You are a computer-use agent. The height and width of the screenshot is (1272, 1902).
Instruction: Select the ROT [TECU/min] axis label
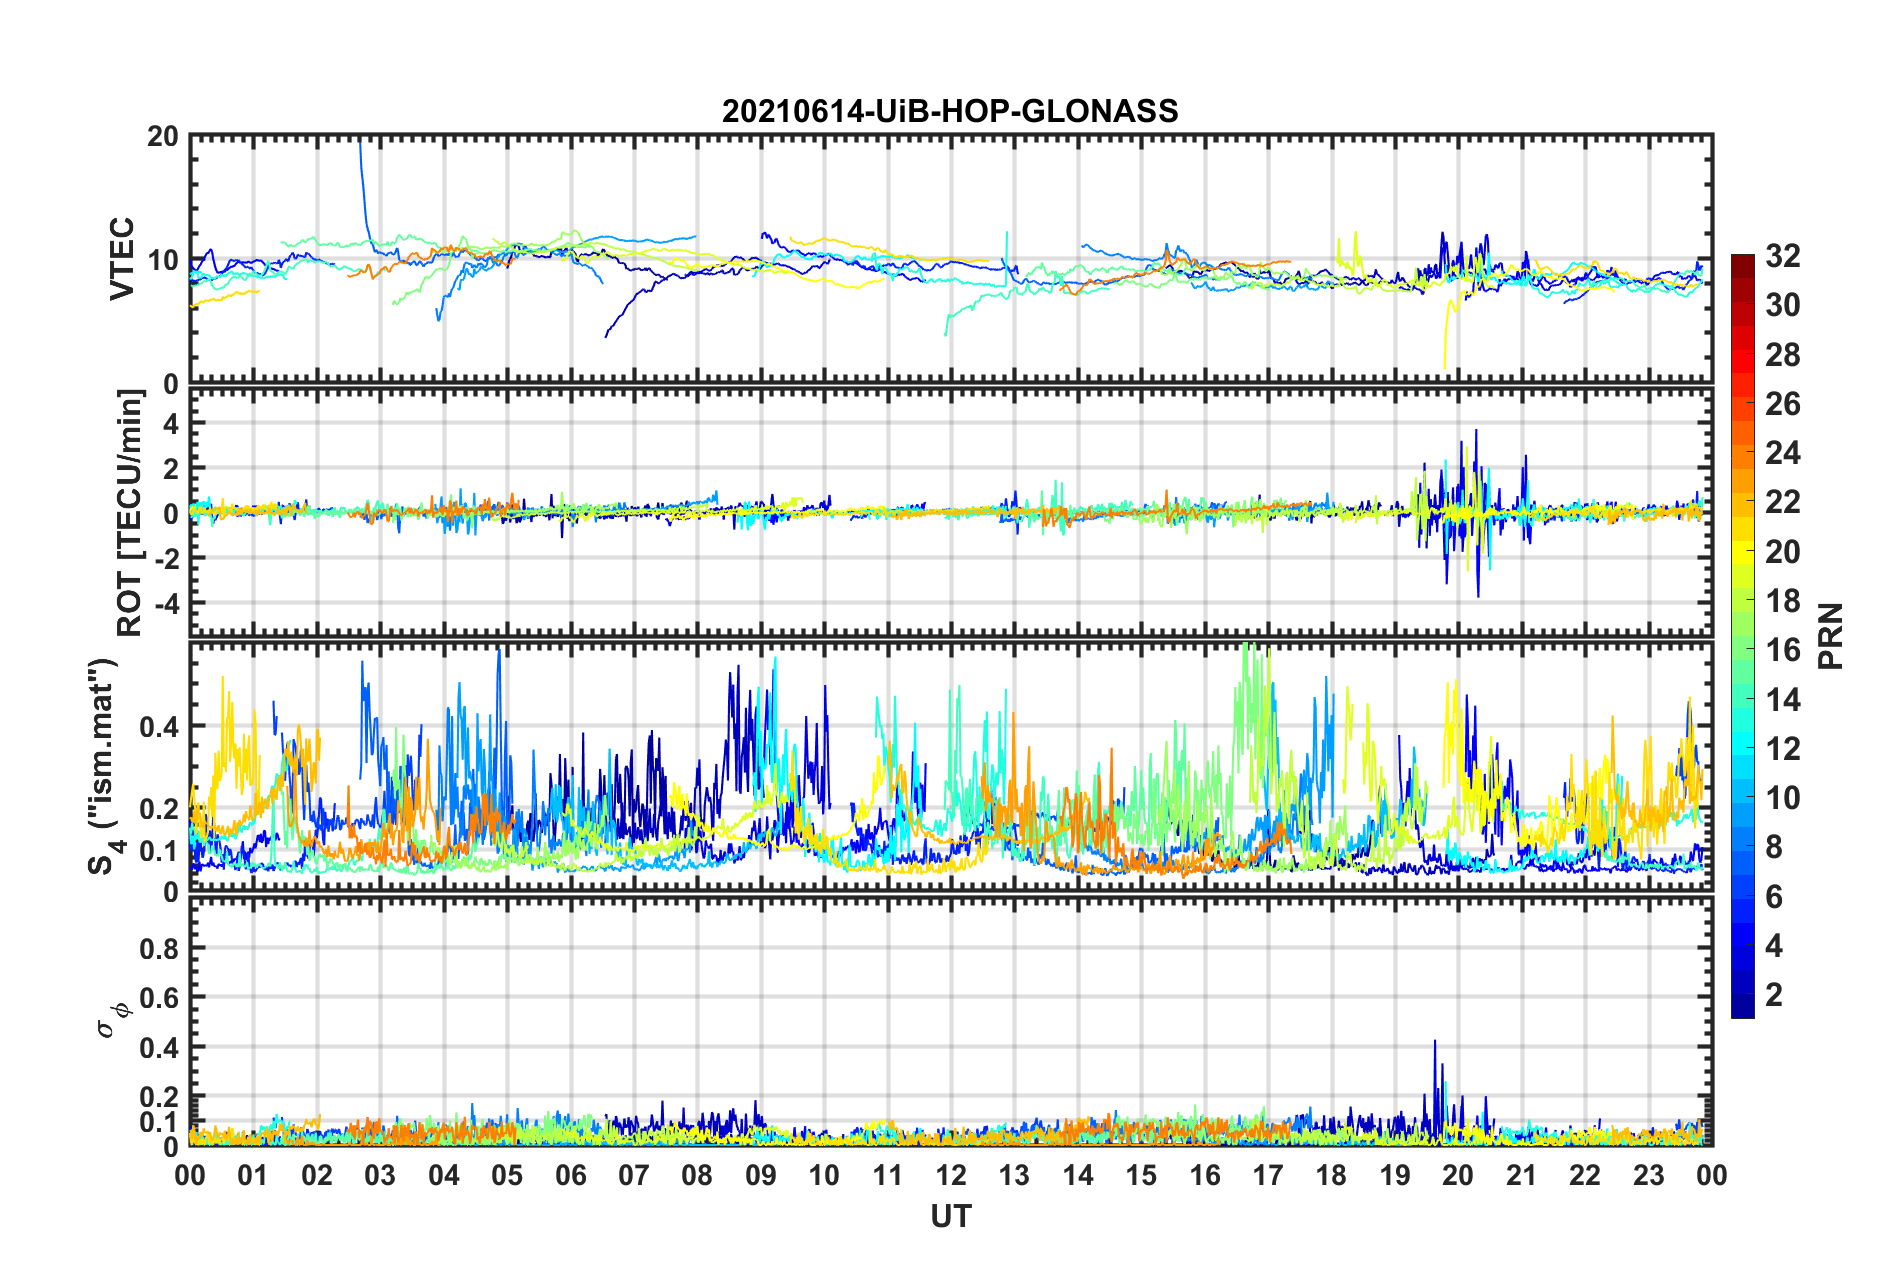pyautogui.click(x=129, y=513)
